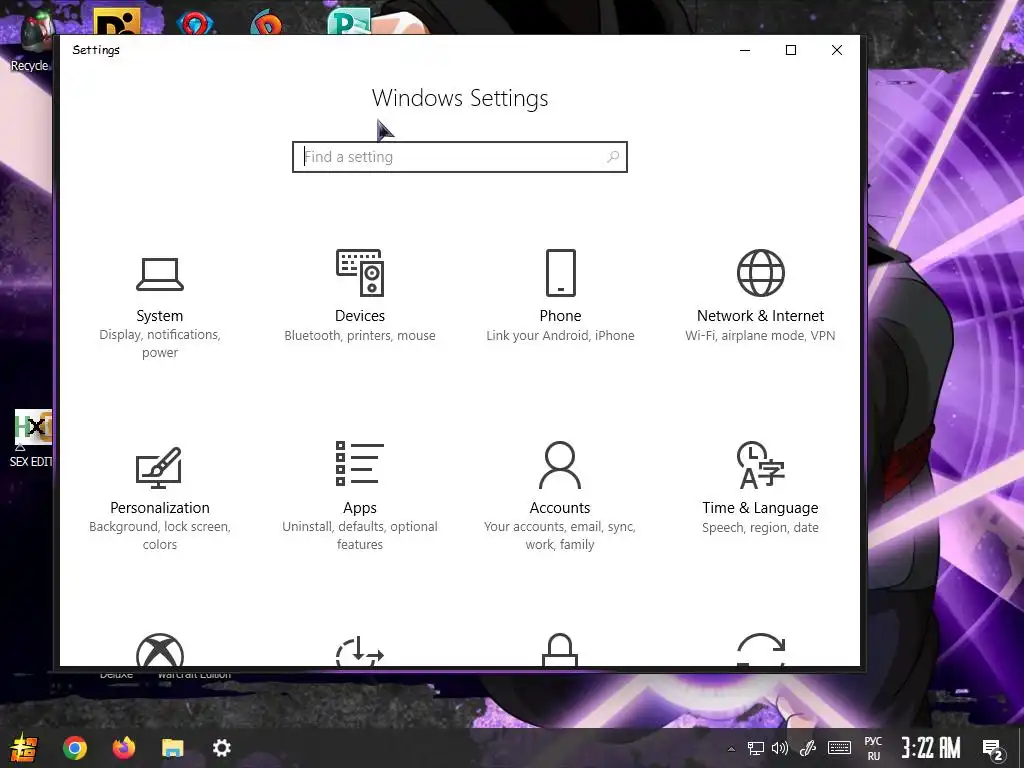
Task: Open the Action Center notifications icon
Action: click(993, 749)
